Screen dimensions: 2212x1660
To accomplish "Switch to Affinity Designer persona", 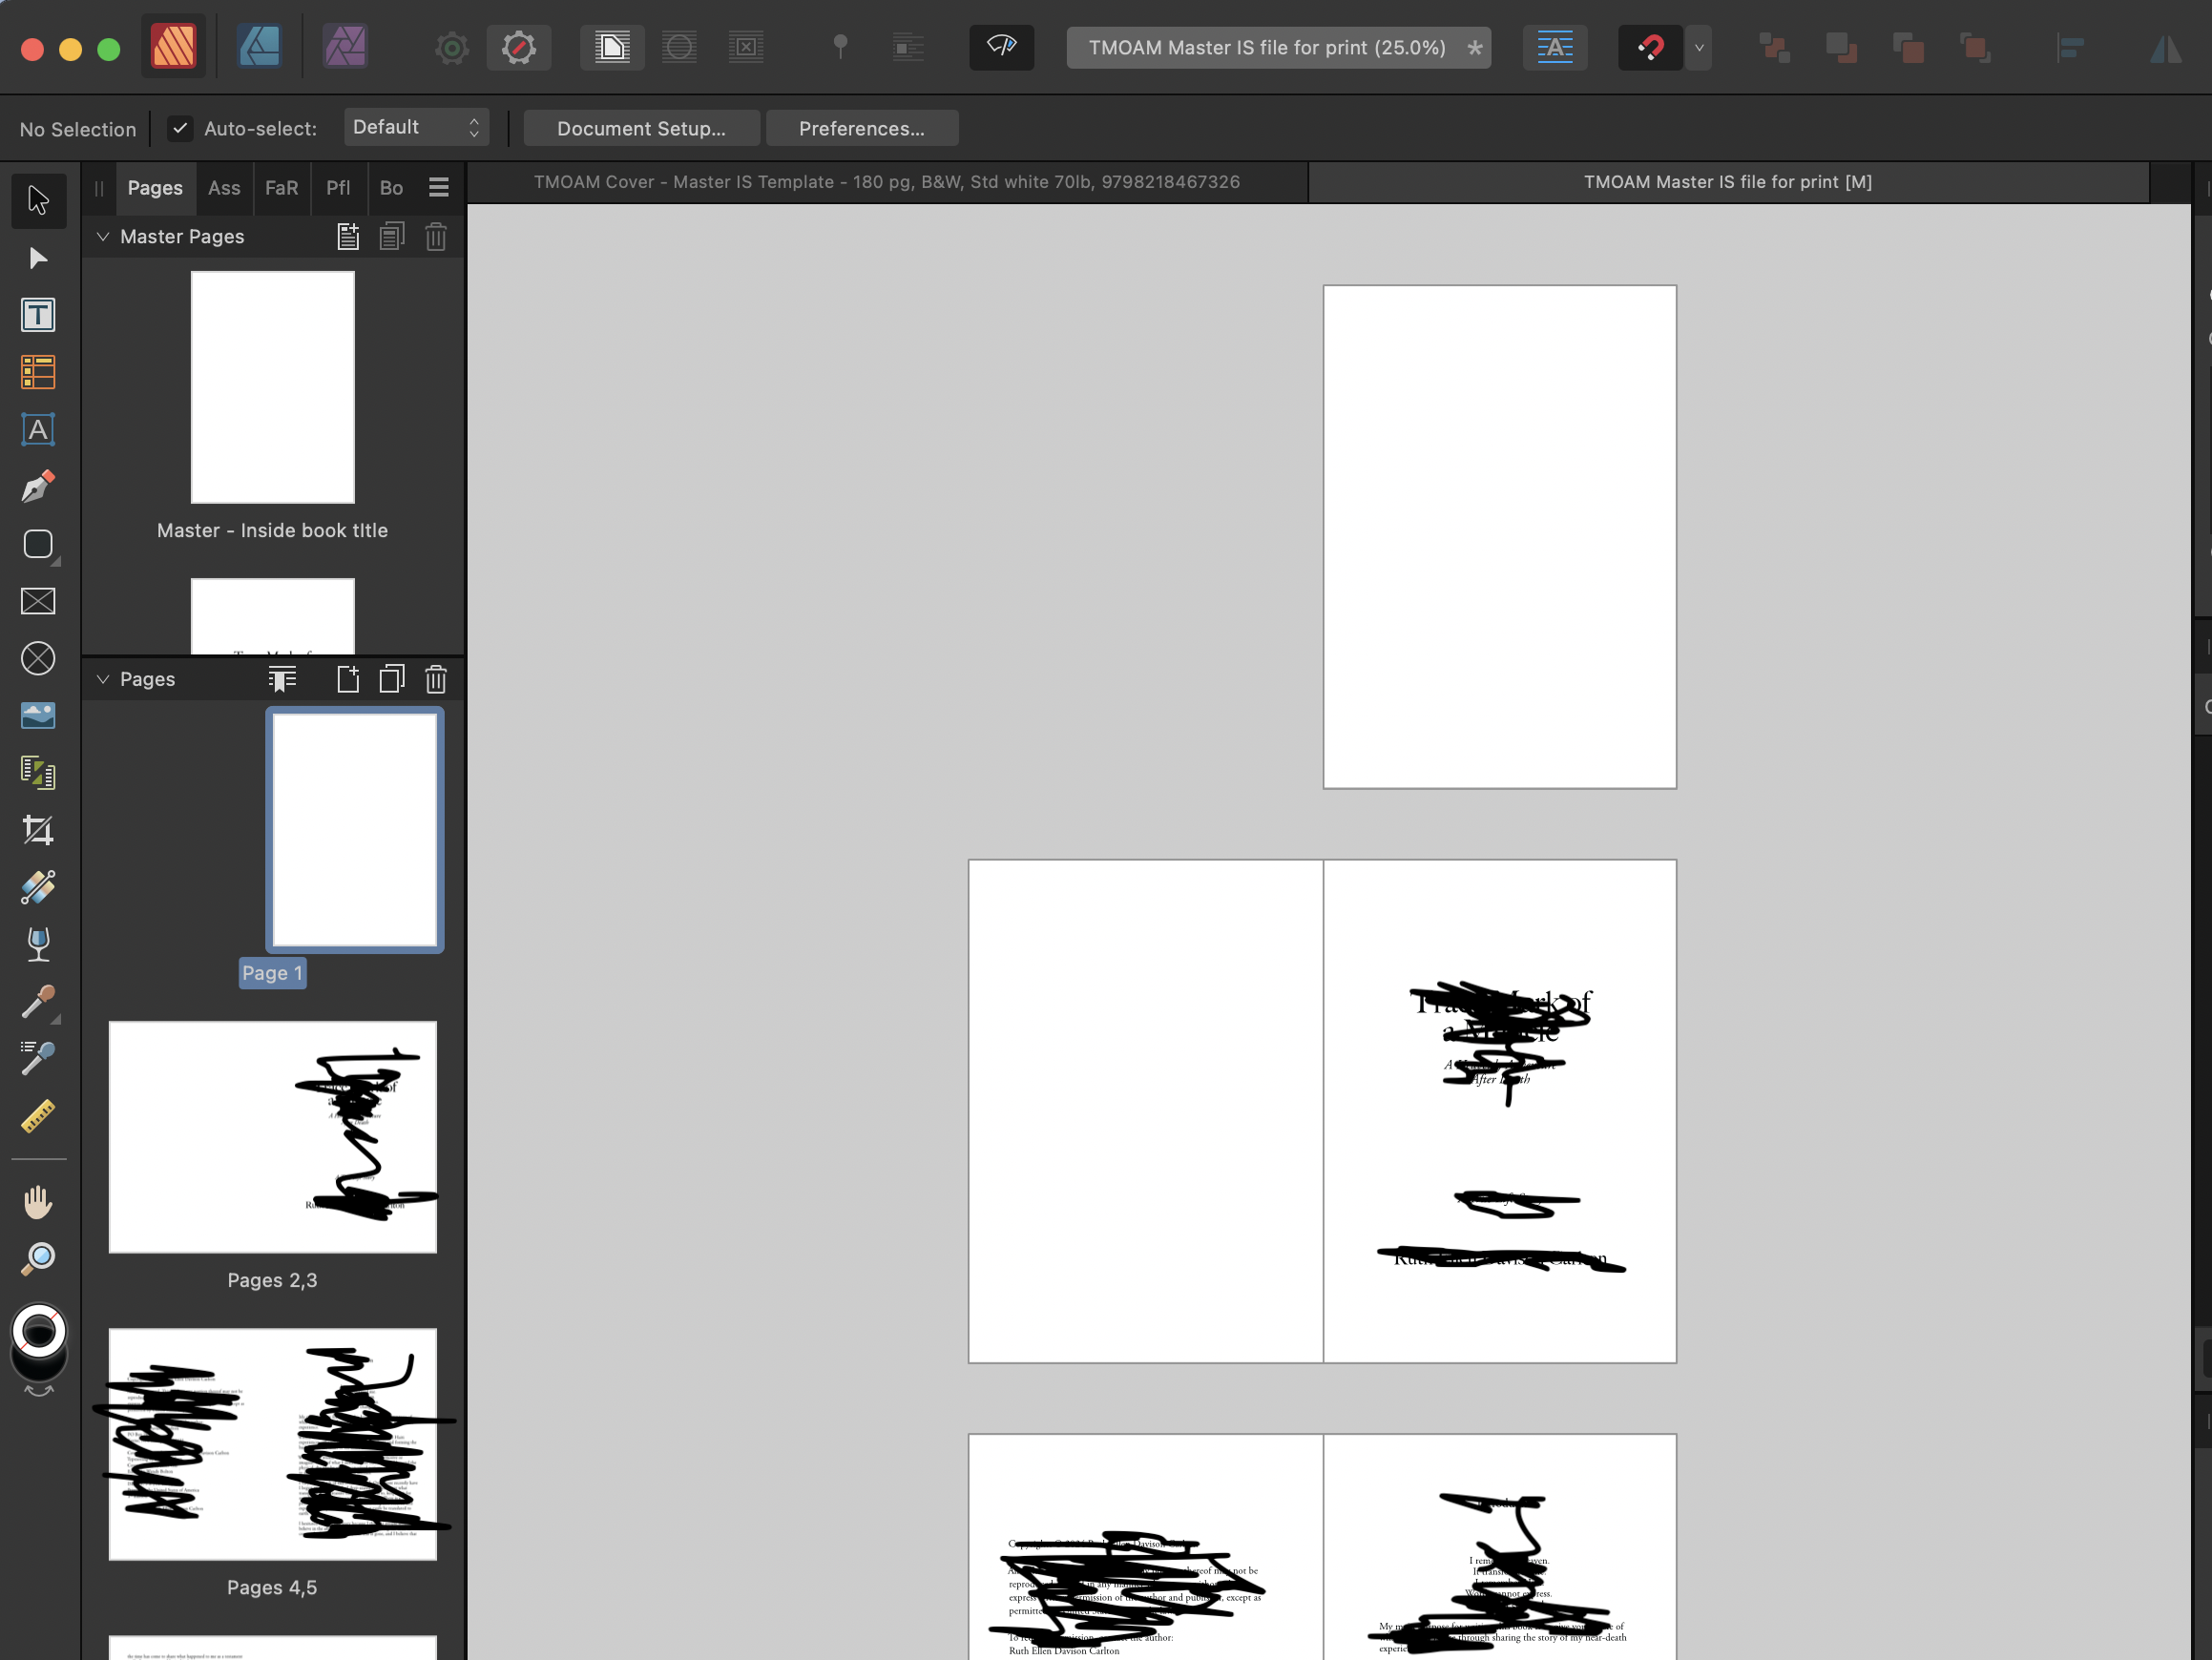I will click(x=259, y=46).
